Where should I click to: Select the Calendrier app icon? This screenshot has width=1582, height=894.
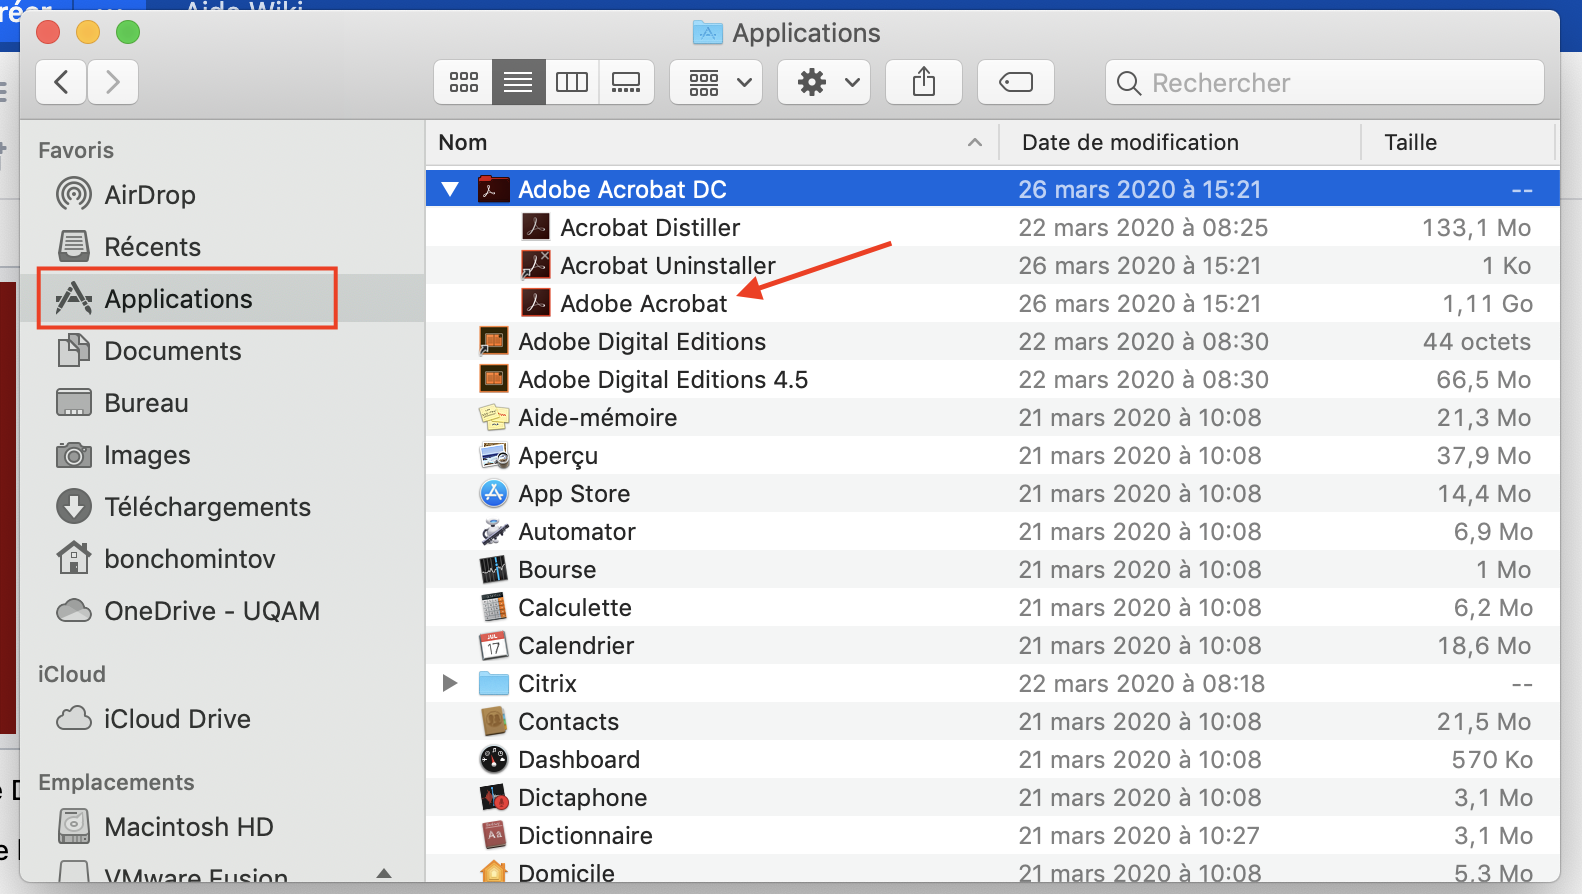coord(493,645)
